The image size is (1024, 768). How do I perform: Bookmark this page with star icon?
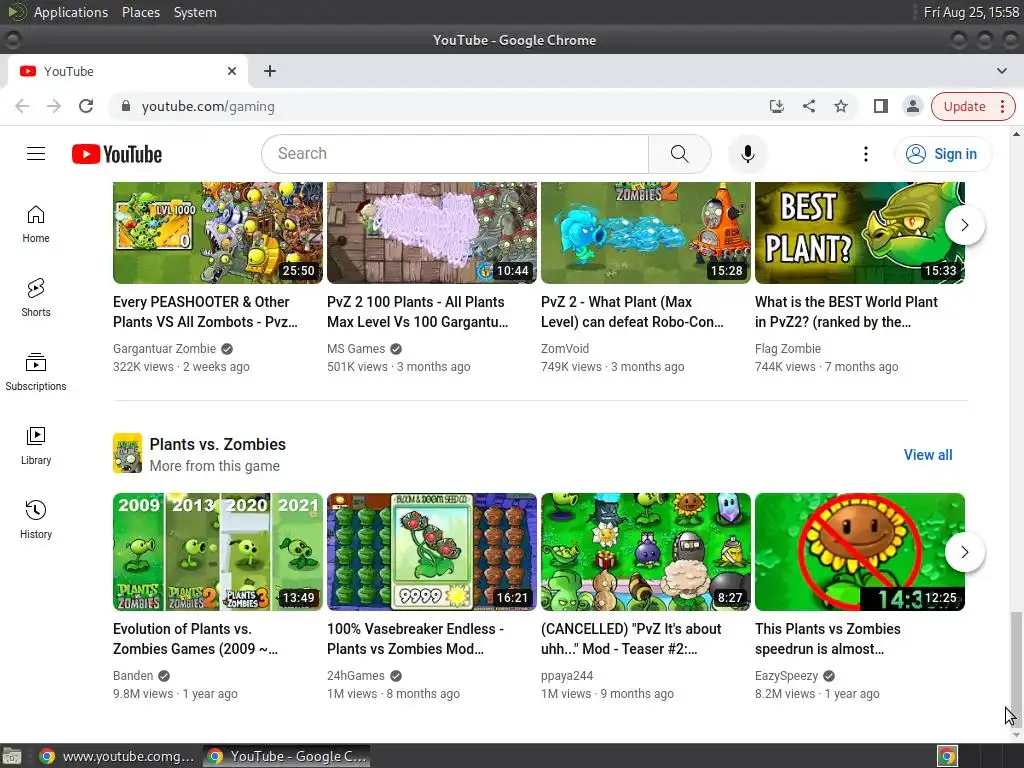click(x=841, y=106)
